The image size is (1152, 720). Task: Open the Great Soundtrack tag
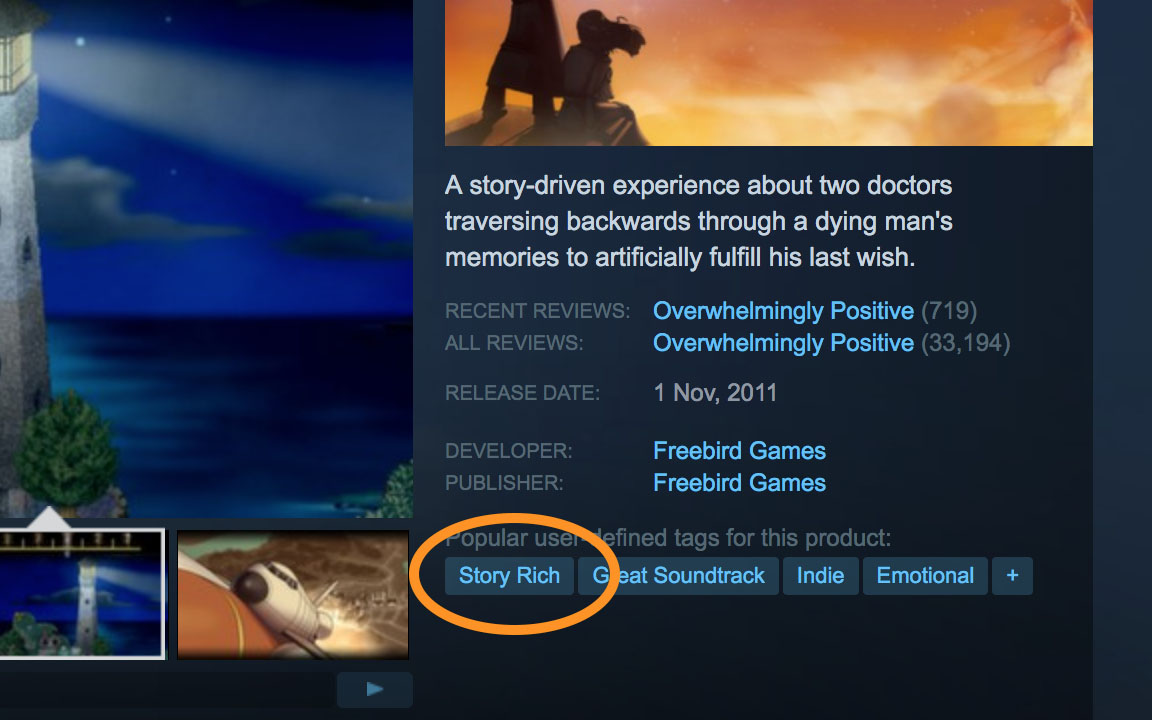678,576
